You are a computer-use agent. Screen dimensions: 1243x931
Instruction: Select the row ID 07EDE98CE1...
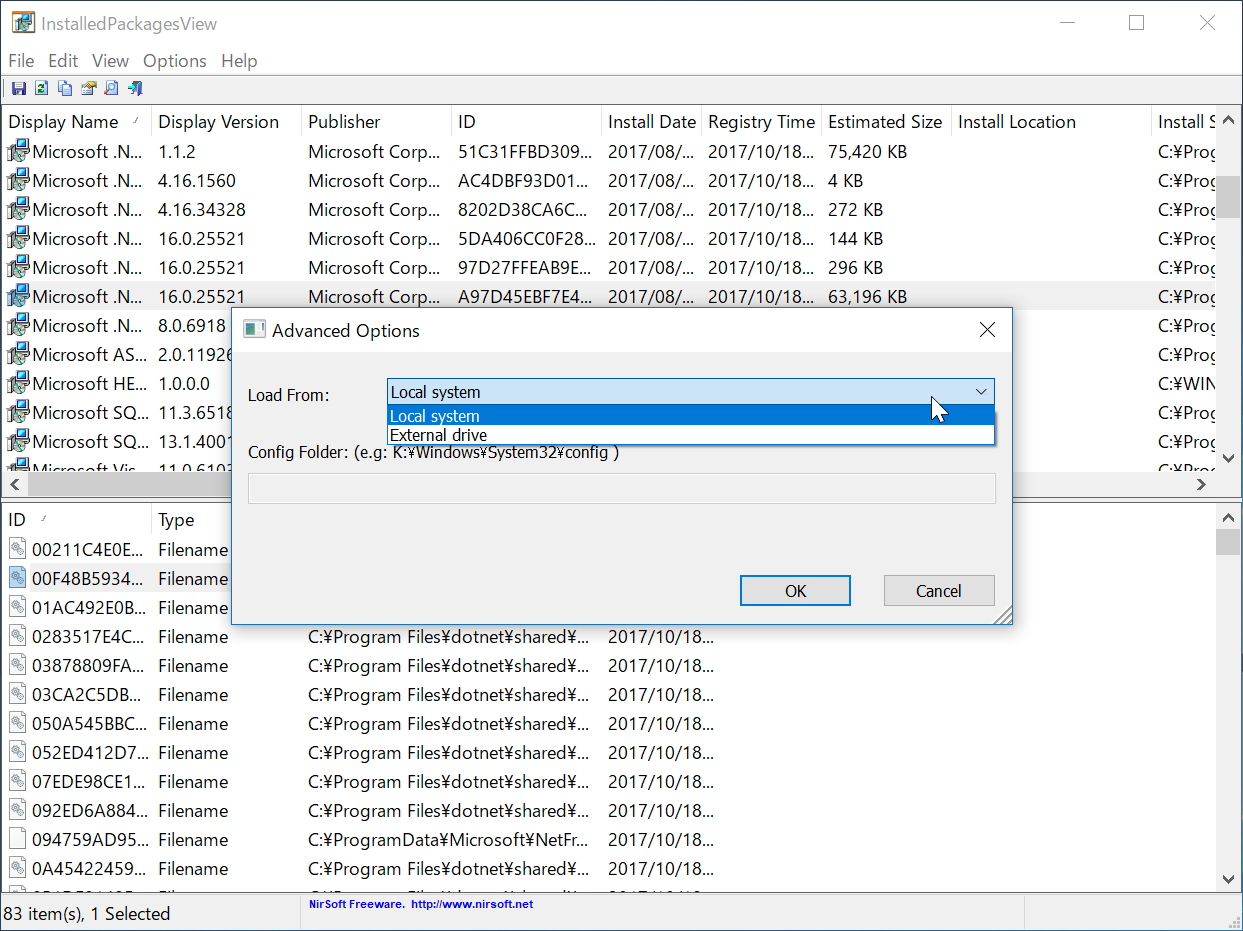[89, 781]
